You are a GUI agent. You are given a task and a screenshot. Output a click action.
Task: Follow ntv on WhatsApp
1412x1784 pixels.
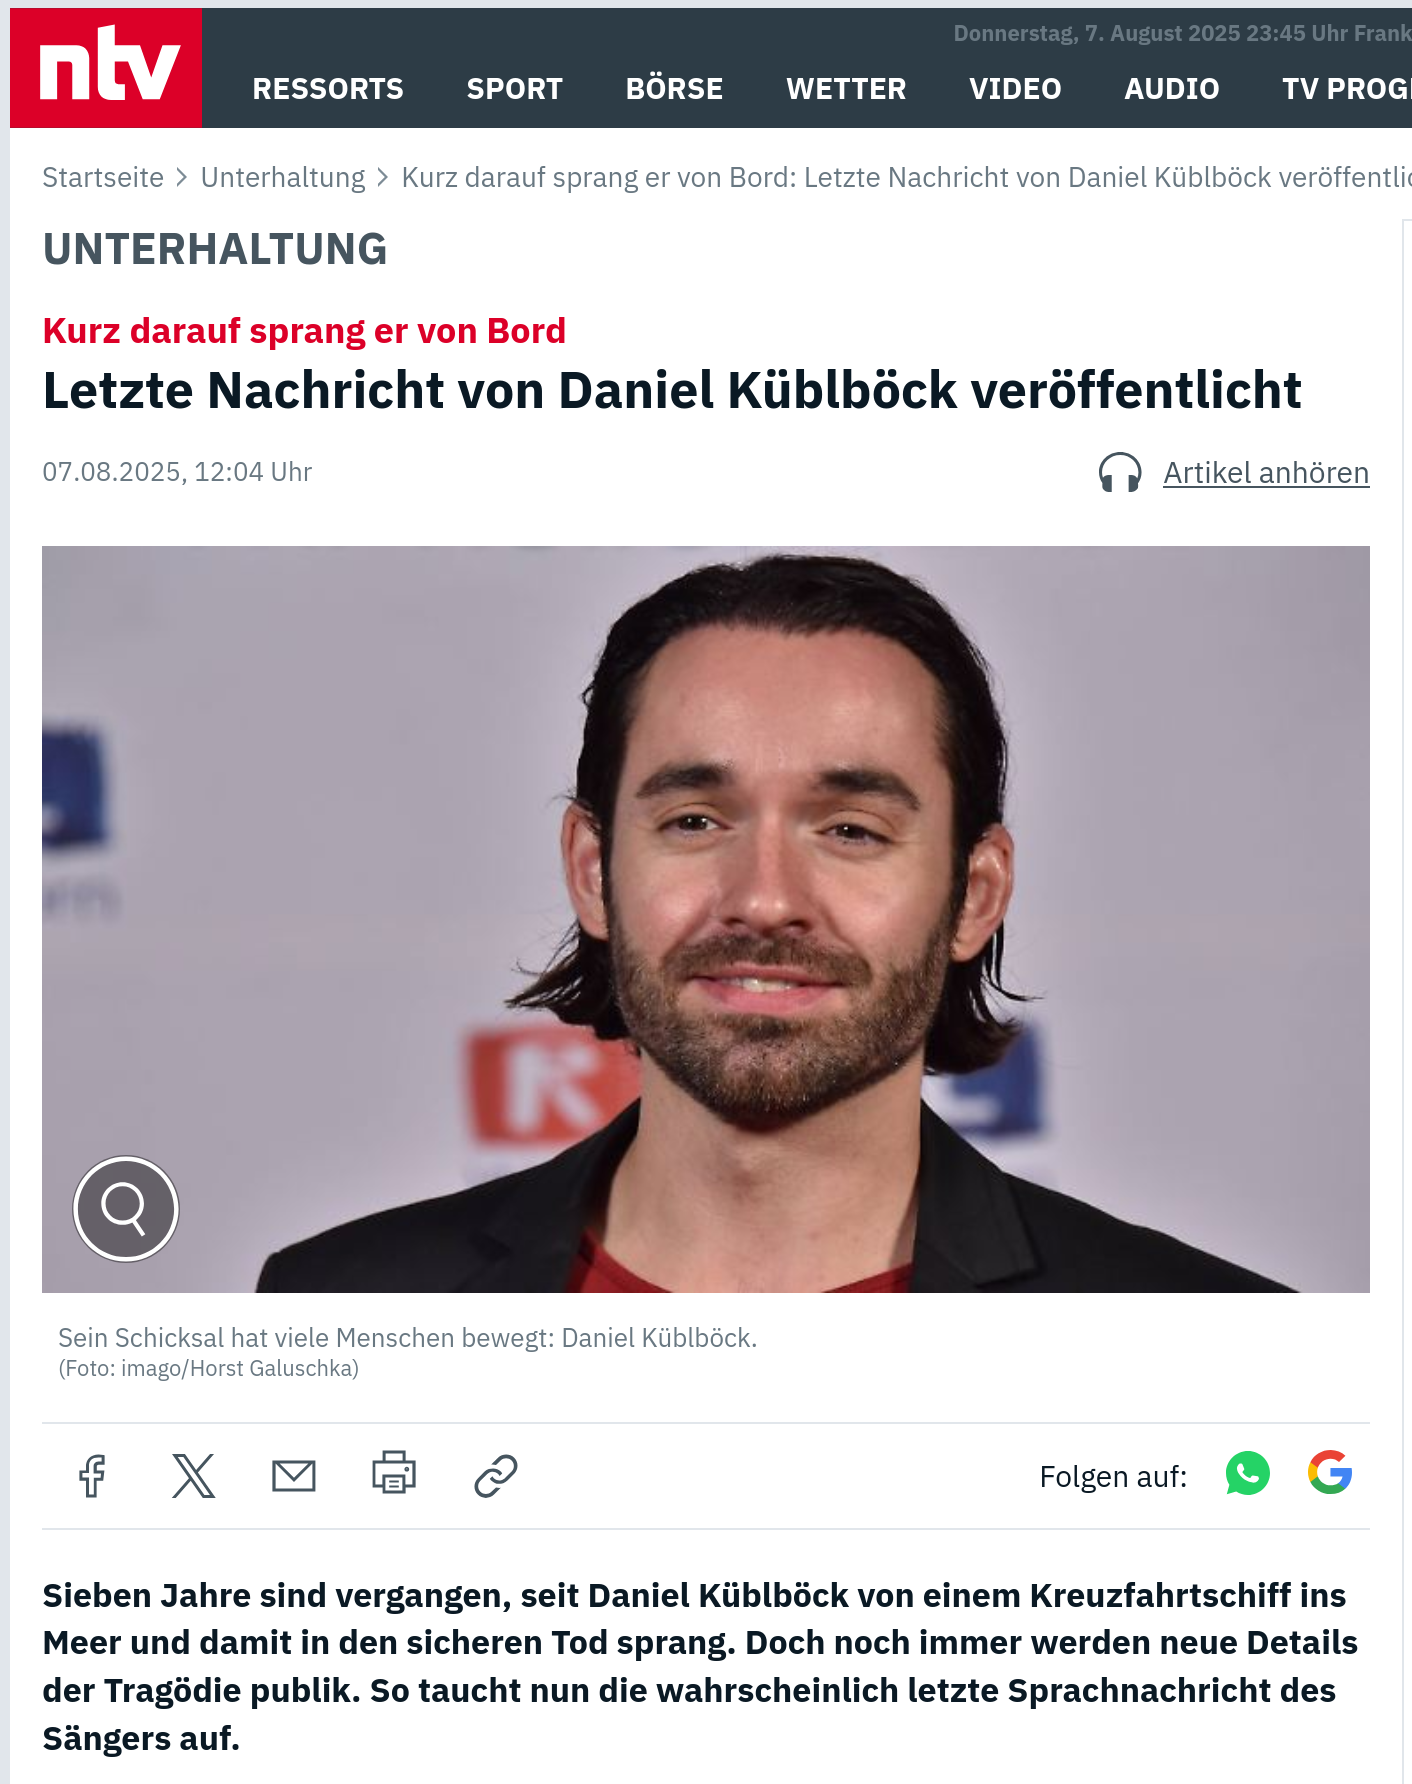(x=1247, y=1474)
